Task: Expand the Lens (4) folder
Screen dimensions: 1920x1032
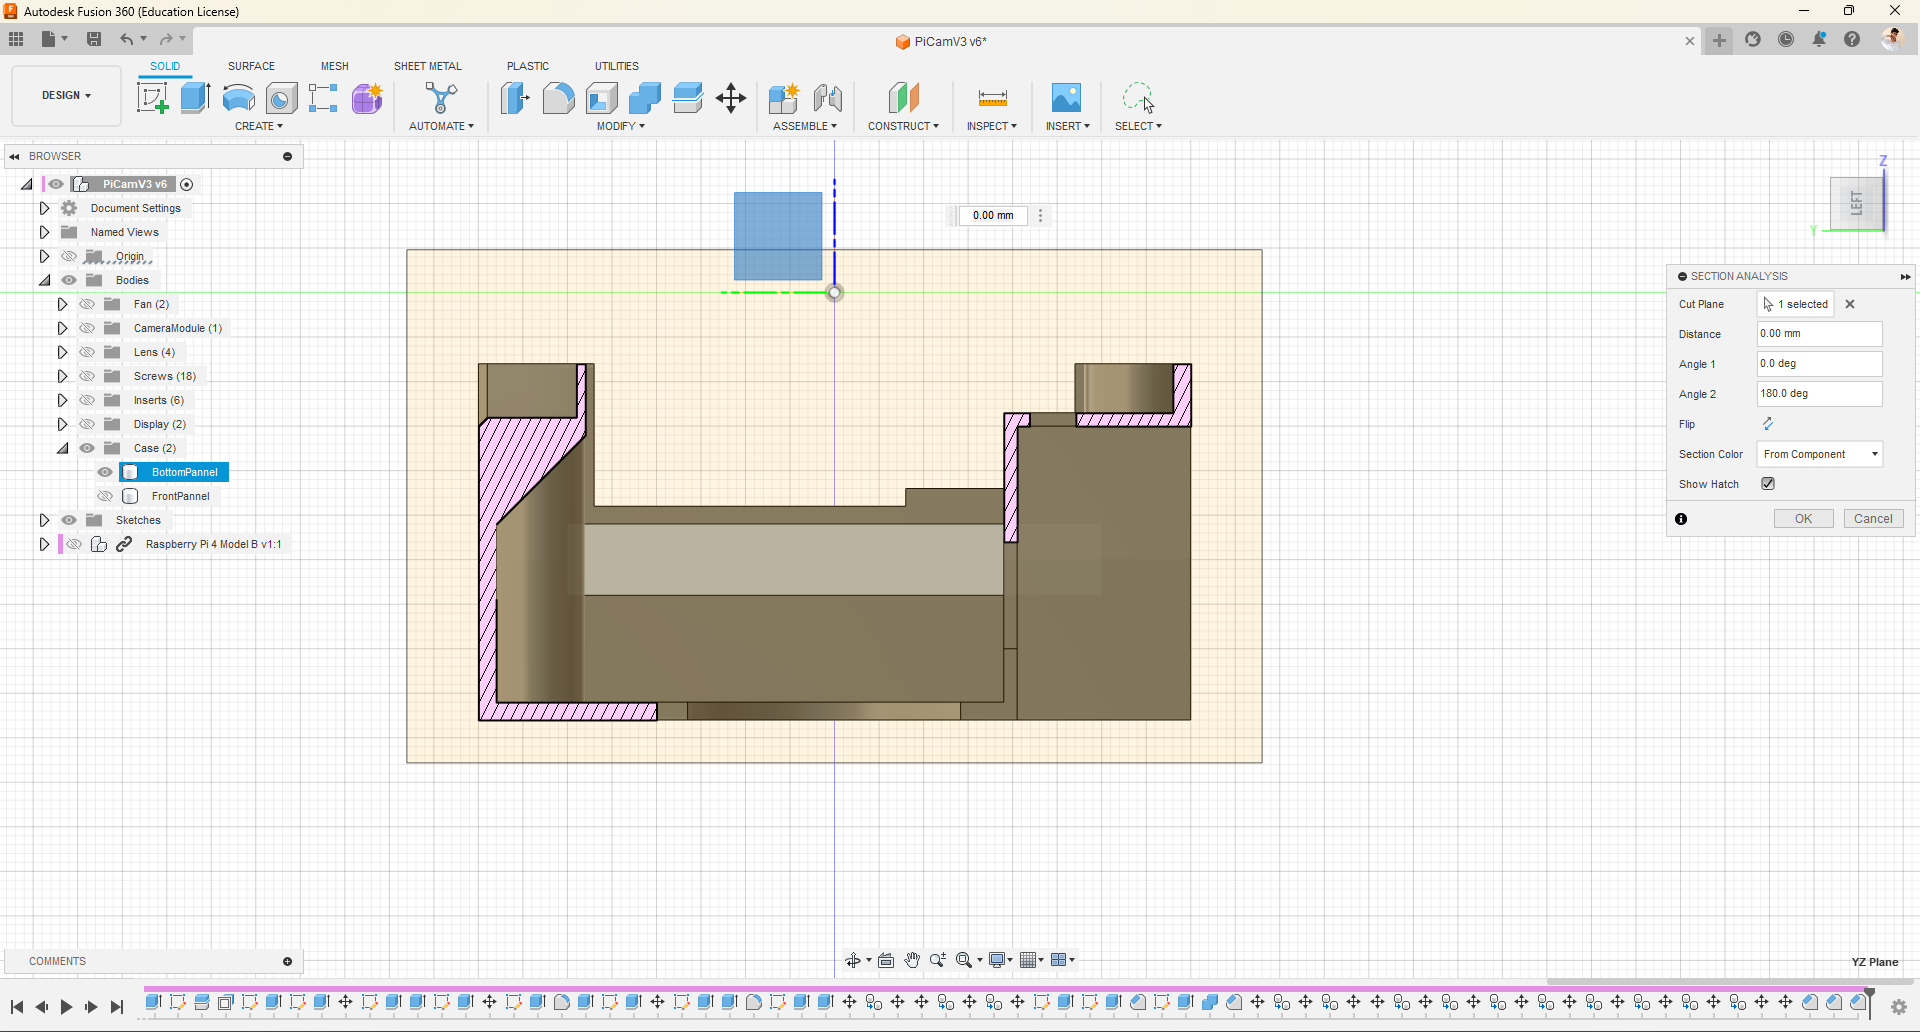Action: click(62, 352)
